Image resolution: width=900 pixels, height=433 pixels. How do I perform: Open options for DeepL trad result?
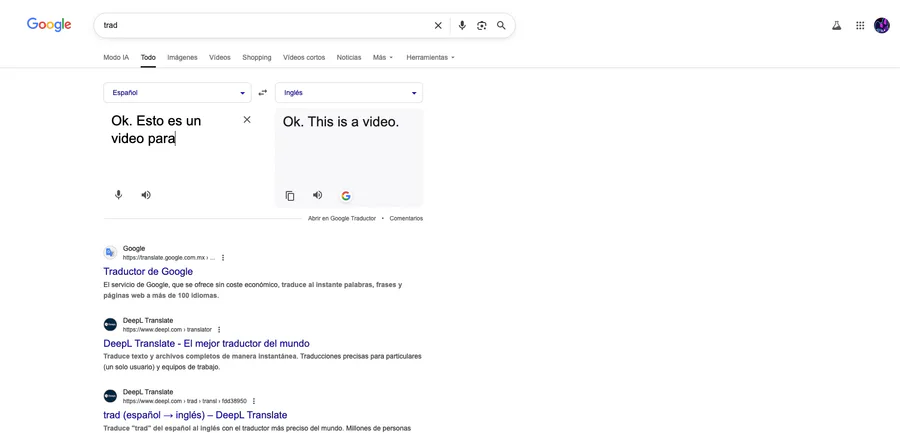tap(254, 401)
